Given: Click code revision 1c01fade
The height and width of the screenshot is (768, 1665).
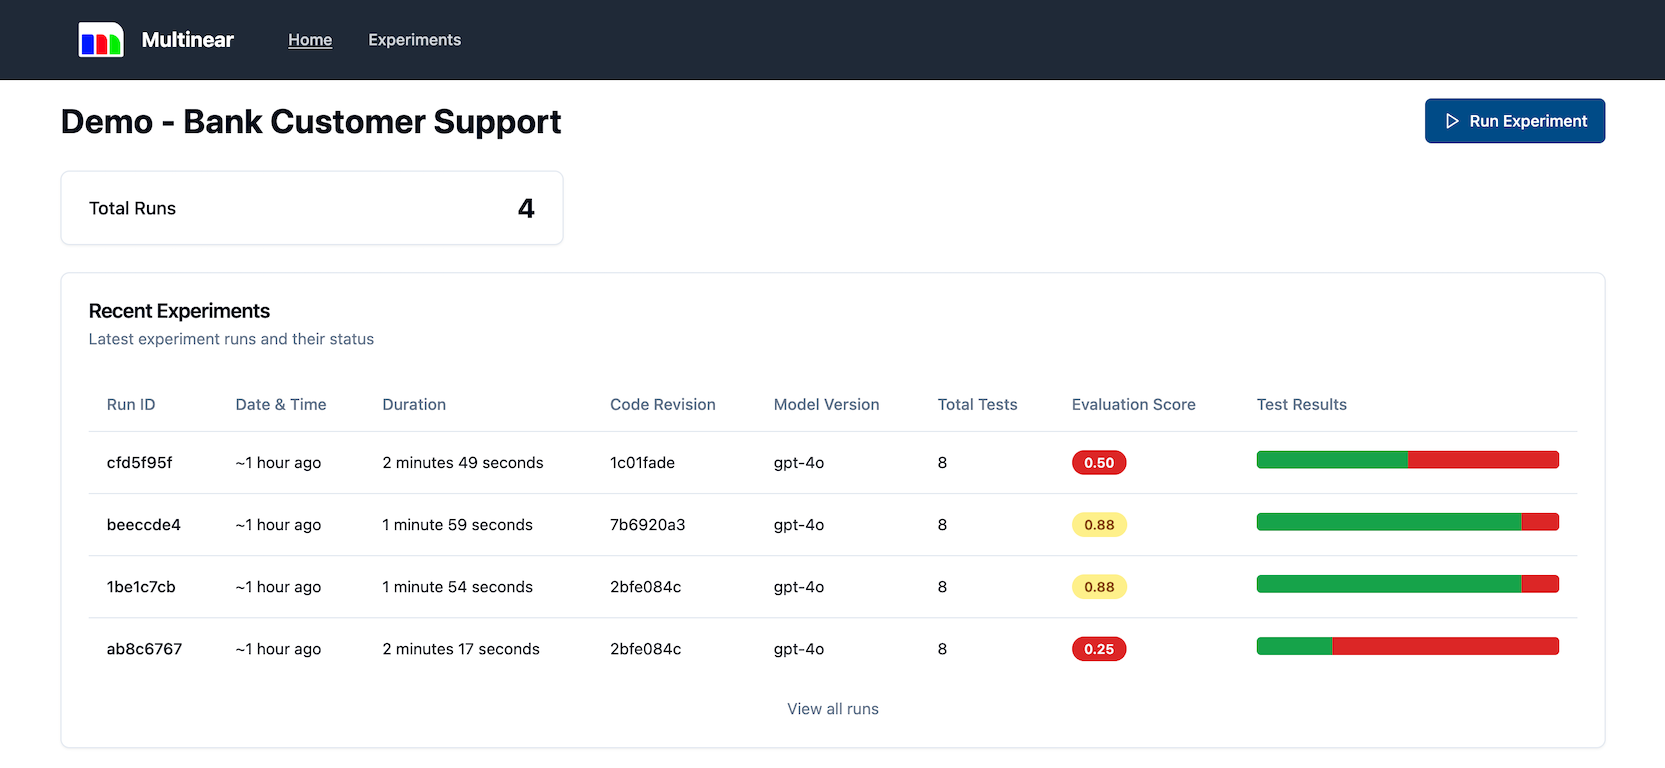Looking at the screenshot, I should pyautogui.click(x=643, y=463).
